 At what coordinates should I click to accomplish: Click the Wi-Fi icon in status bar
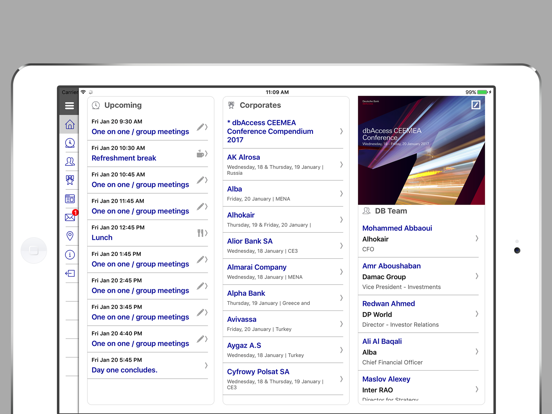[x=83, y=92]
